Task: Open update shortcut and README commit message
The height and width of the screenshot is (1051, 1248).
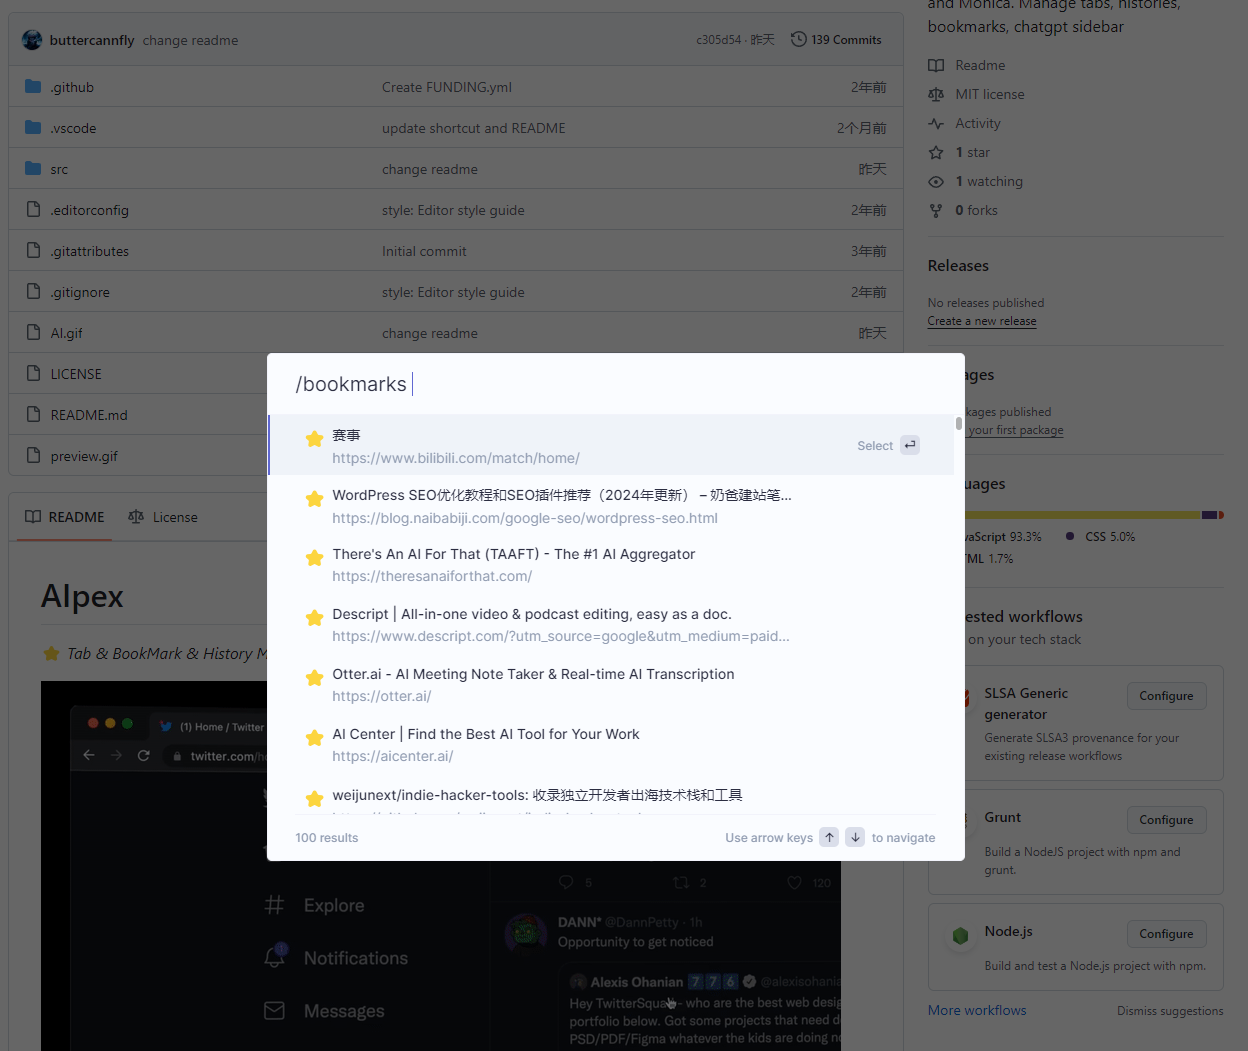Action: (474, 128)
